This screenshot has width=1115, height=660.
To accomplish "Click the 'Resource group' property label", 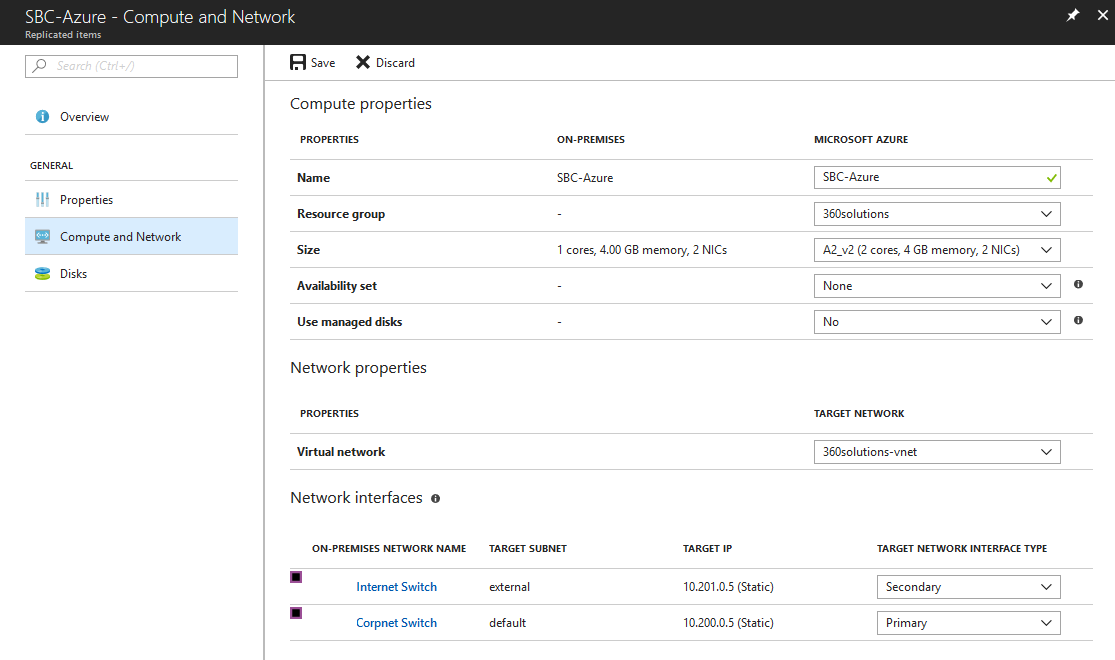I will click(341, 214).
